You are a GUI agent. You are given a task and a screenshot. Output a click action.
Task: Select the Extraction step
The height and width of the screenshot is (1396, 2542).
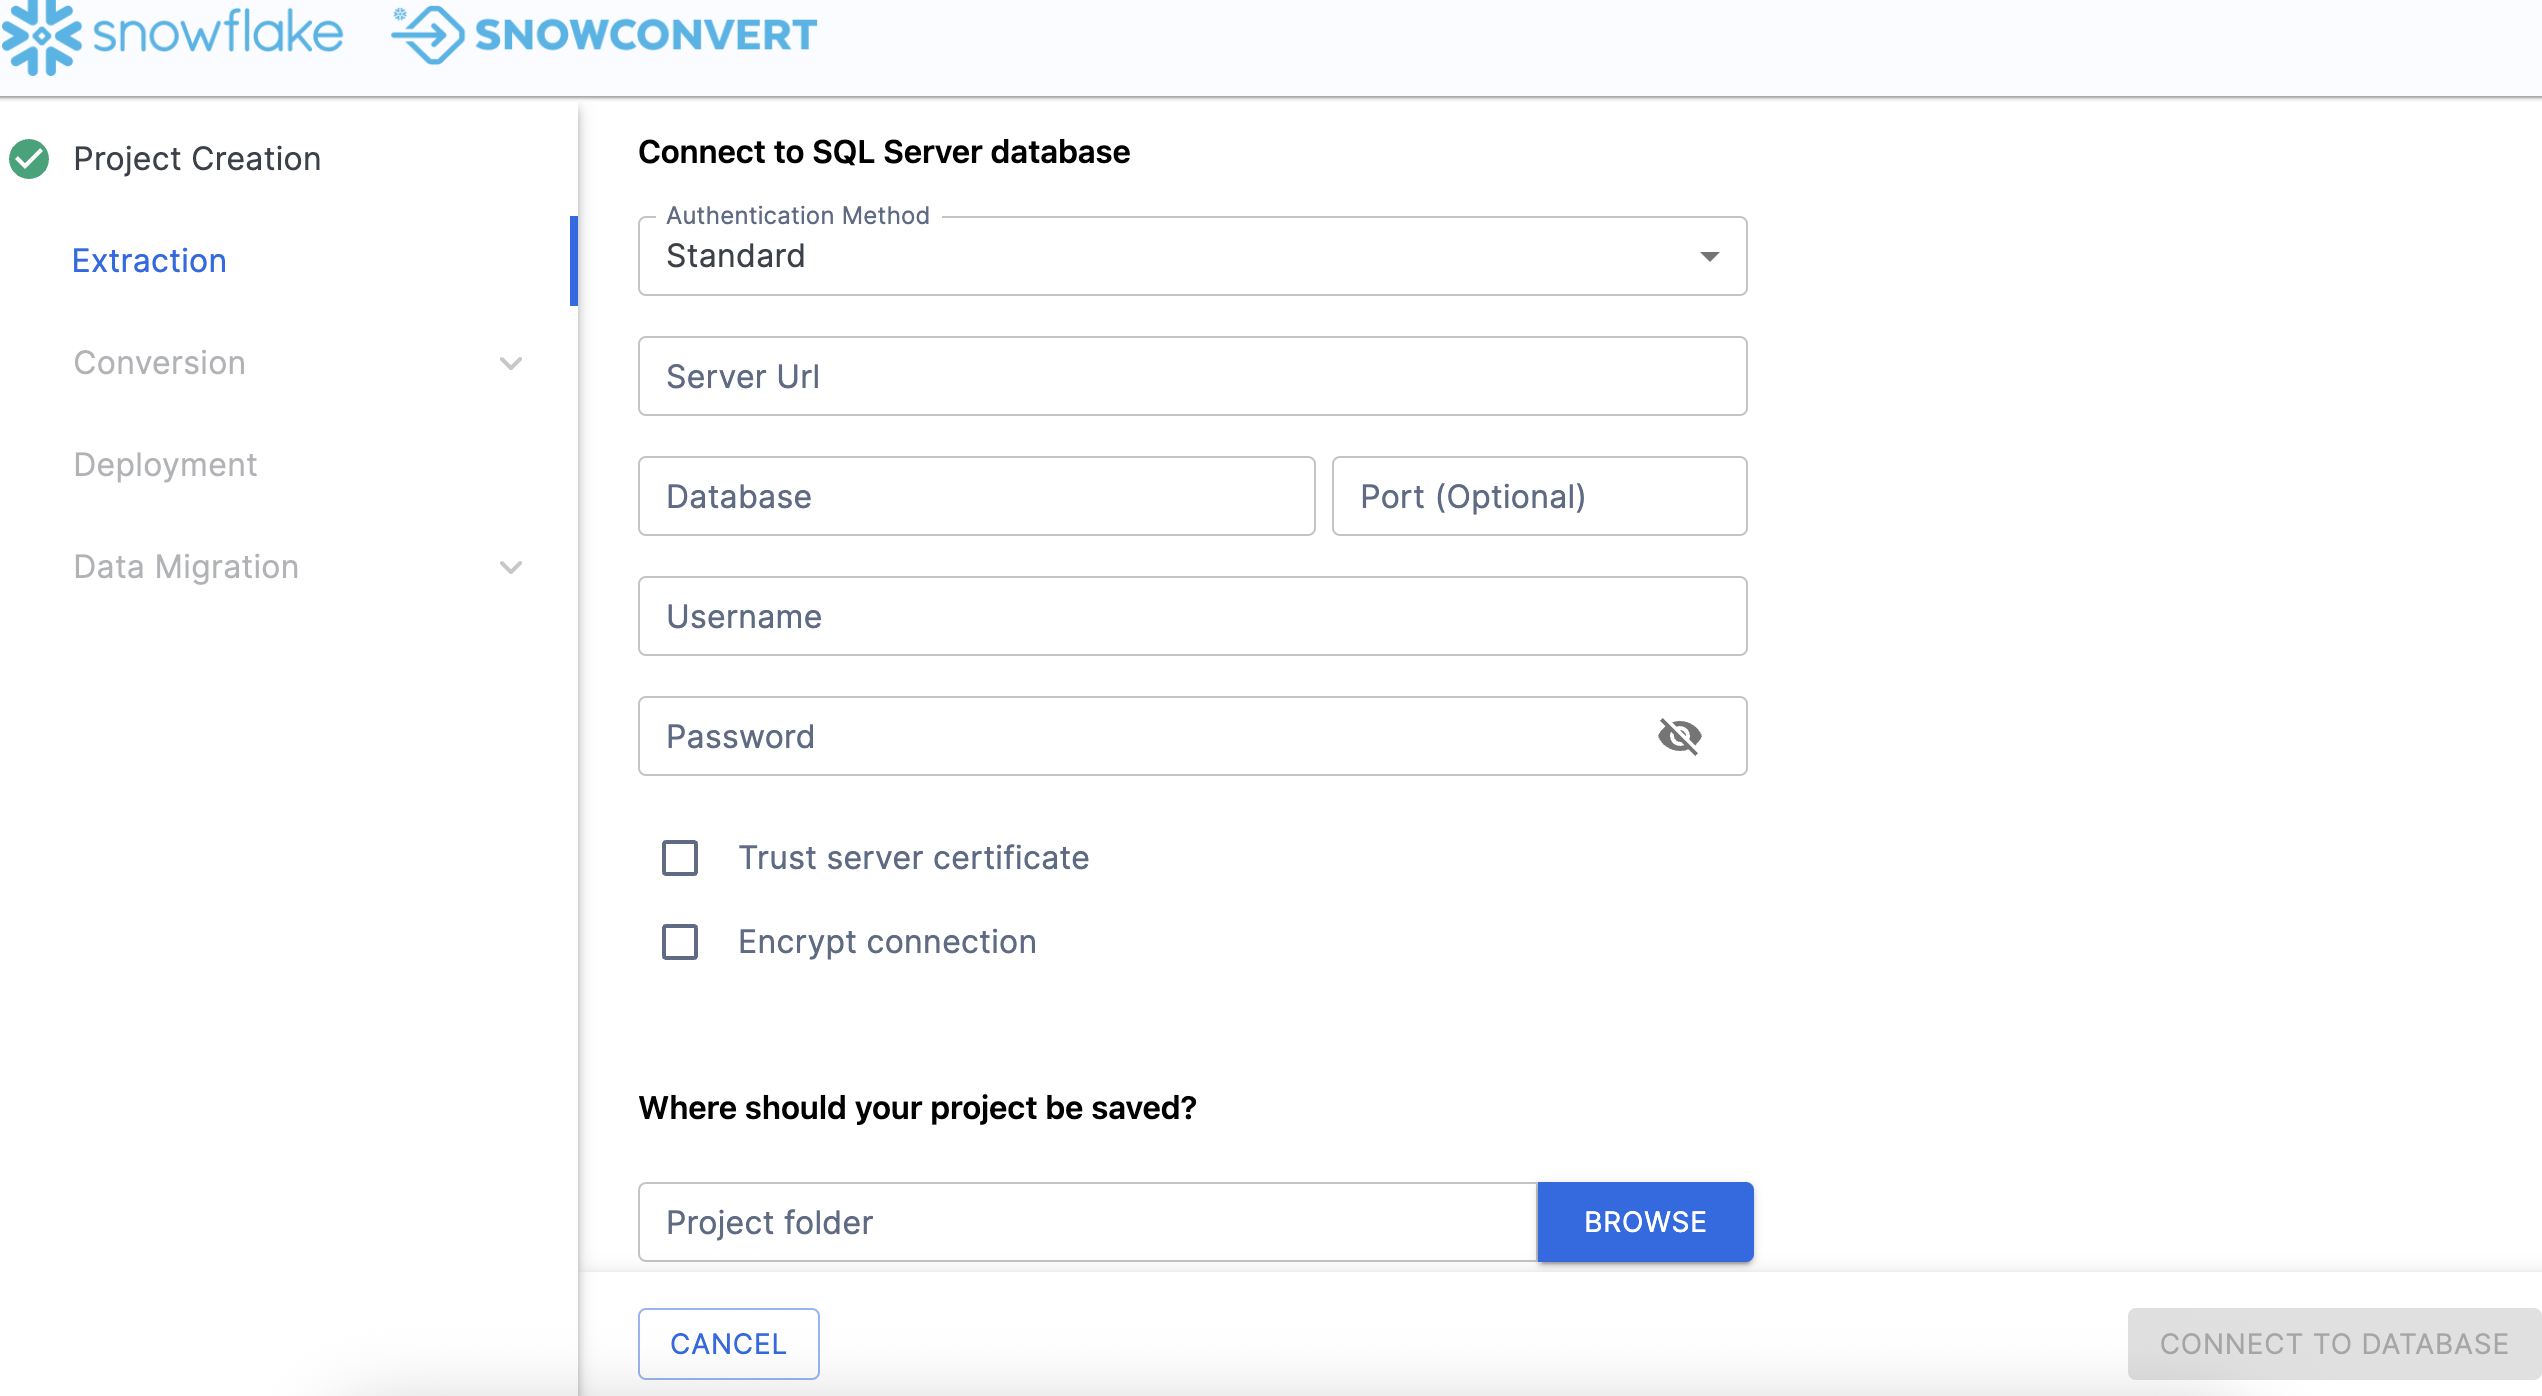(x=150, y=261)
